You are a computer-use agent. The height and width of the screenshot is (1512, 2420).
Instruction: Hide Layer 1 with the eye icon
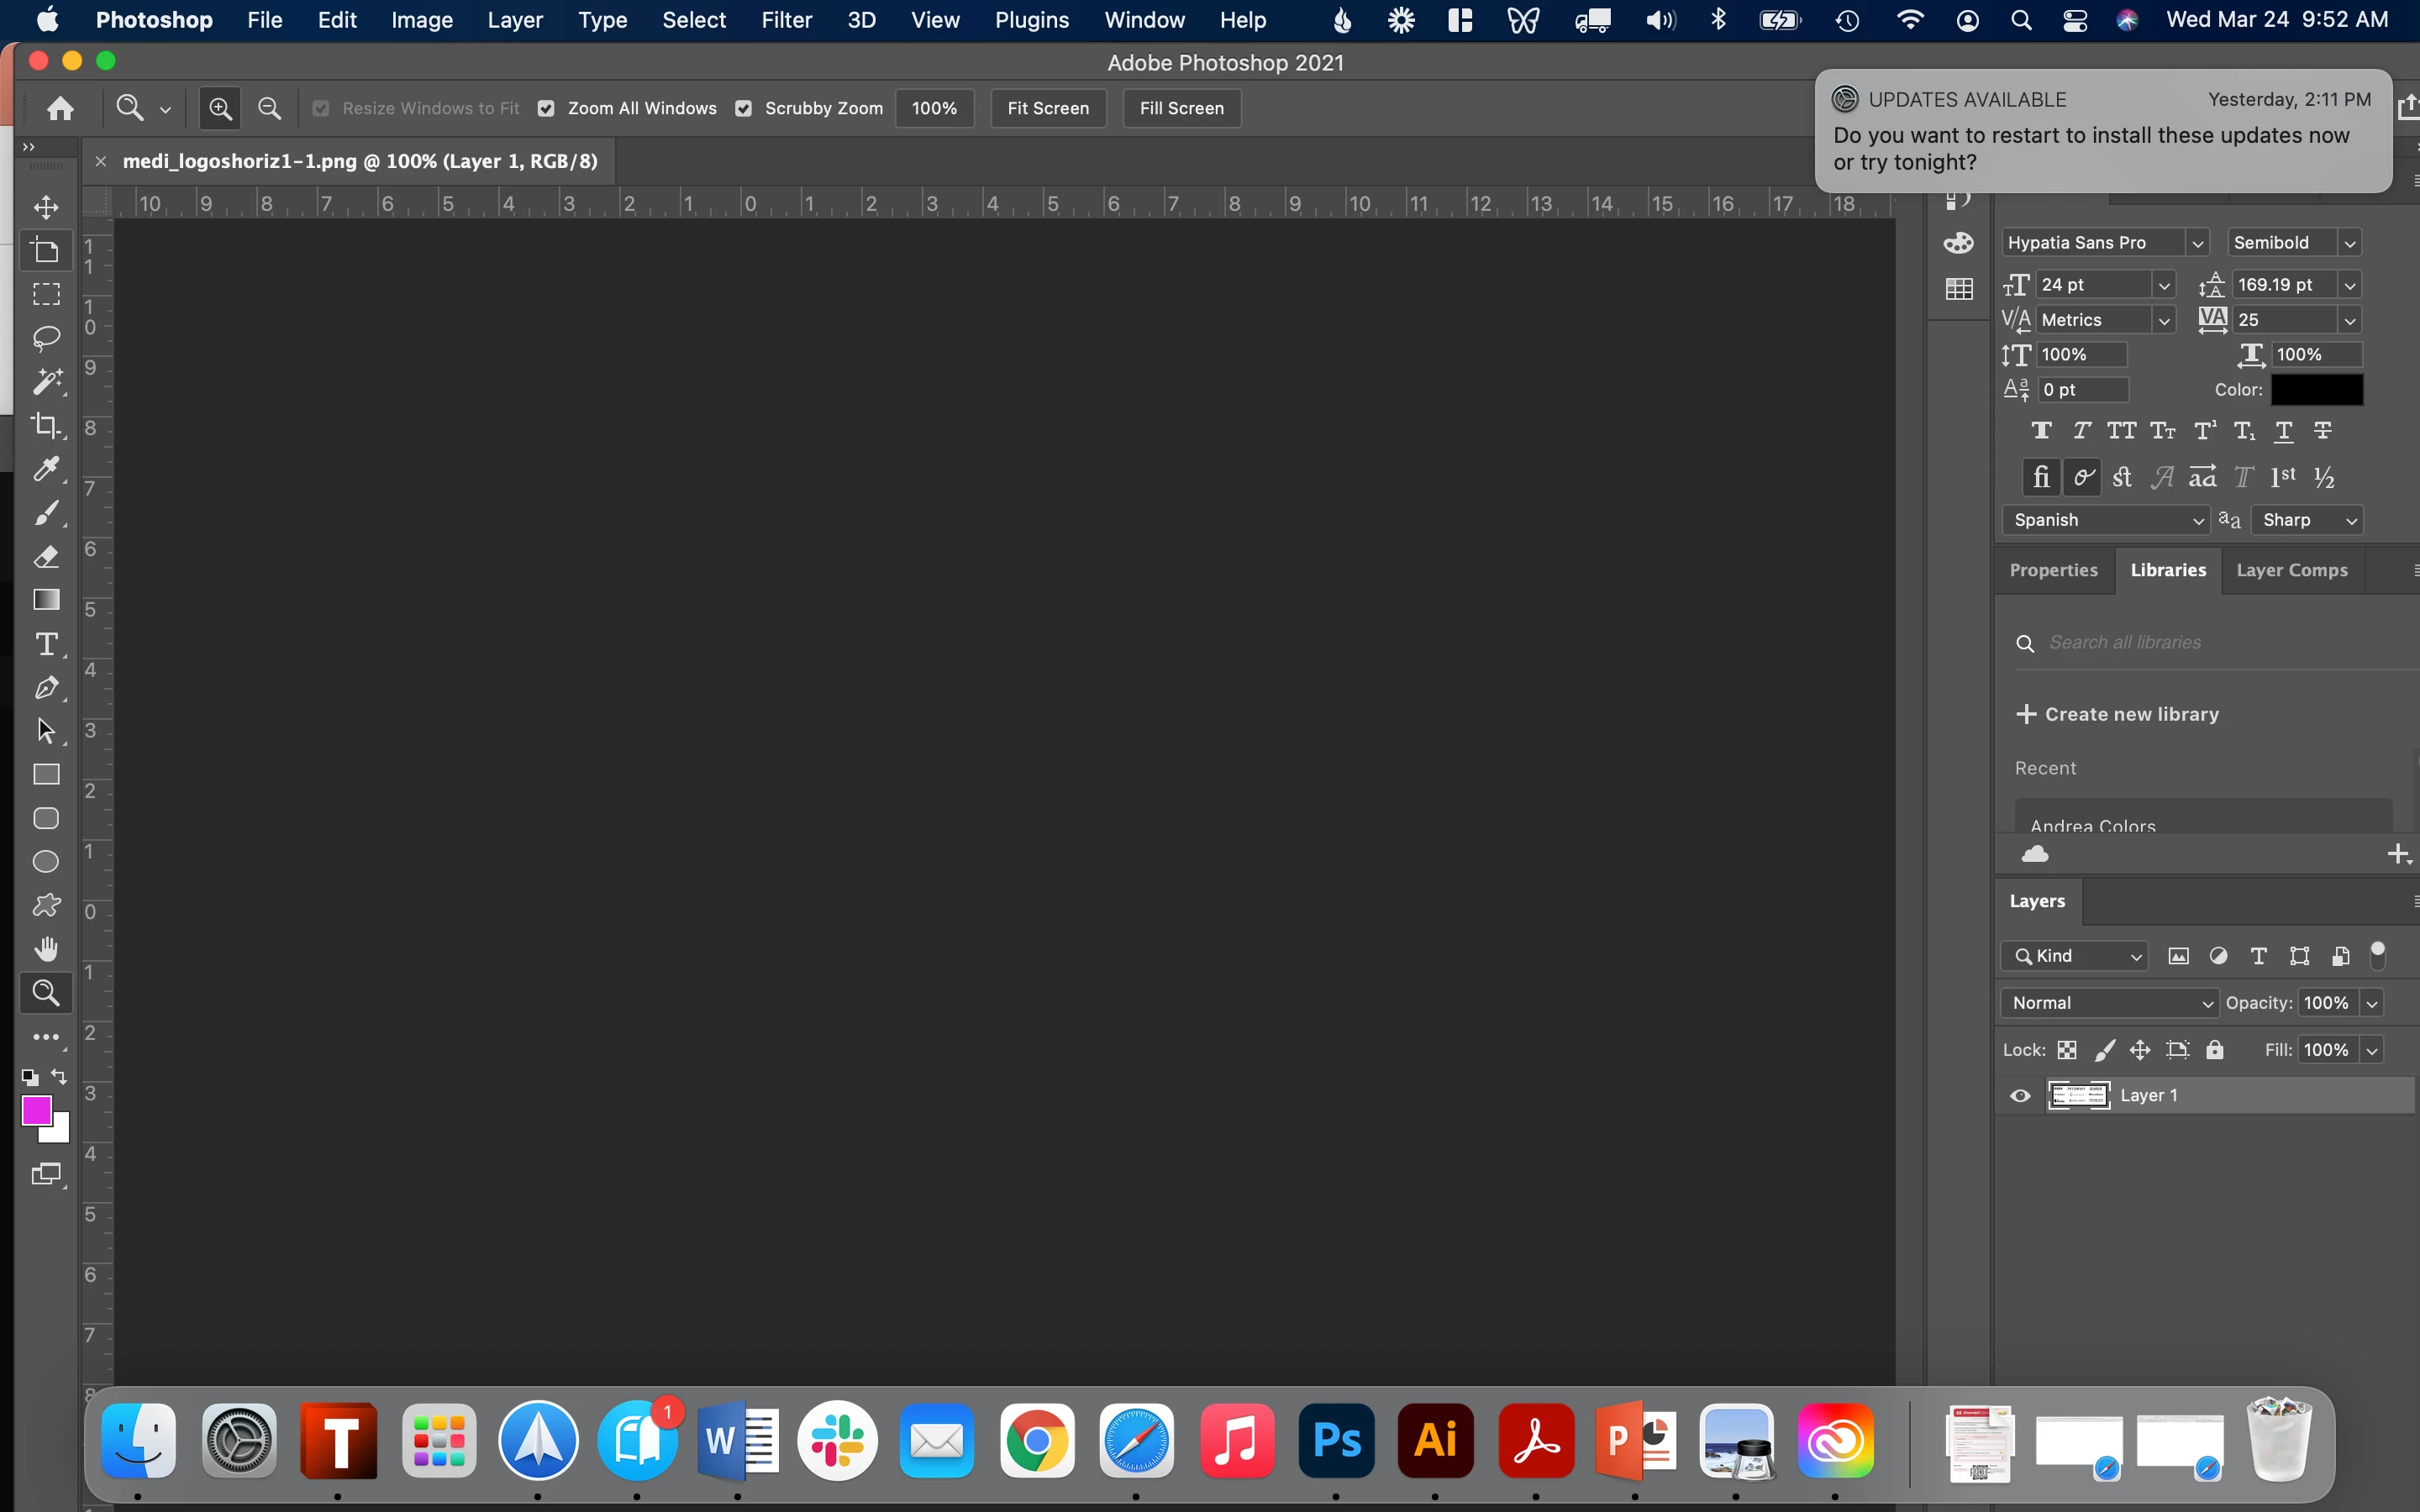click(2020, 1096)
